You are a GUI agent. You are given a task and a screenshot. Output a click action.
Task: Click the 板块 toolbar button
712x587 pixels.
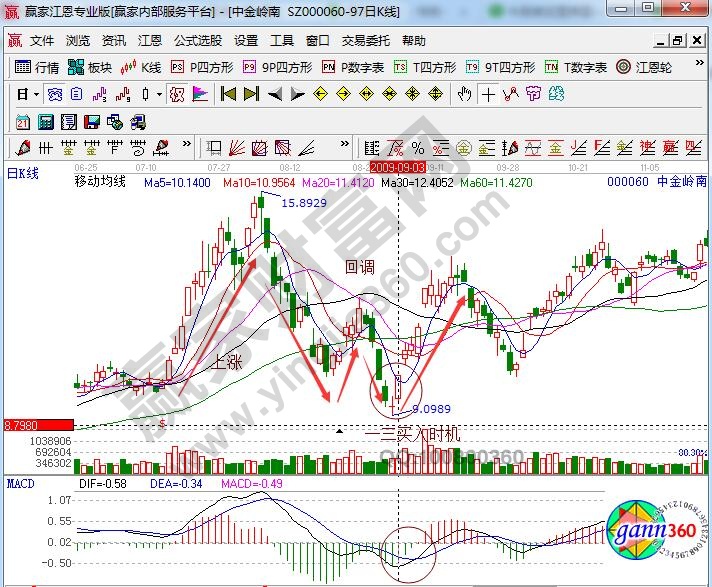tap(90, 67)
